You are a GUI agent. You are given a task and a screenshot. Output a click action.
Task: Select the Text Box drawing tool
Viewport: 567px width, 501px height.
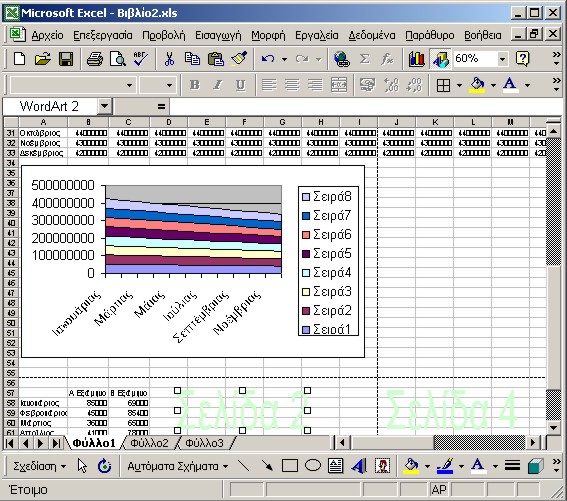point(336,466)
